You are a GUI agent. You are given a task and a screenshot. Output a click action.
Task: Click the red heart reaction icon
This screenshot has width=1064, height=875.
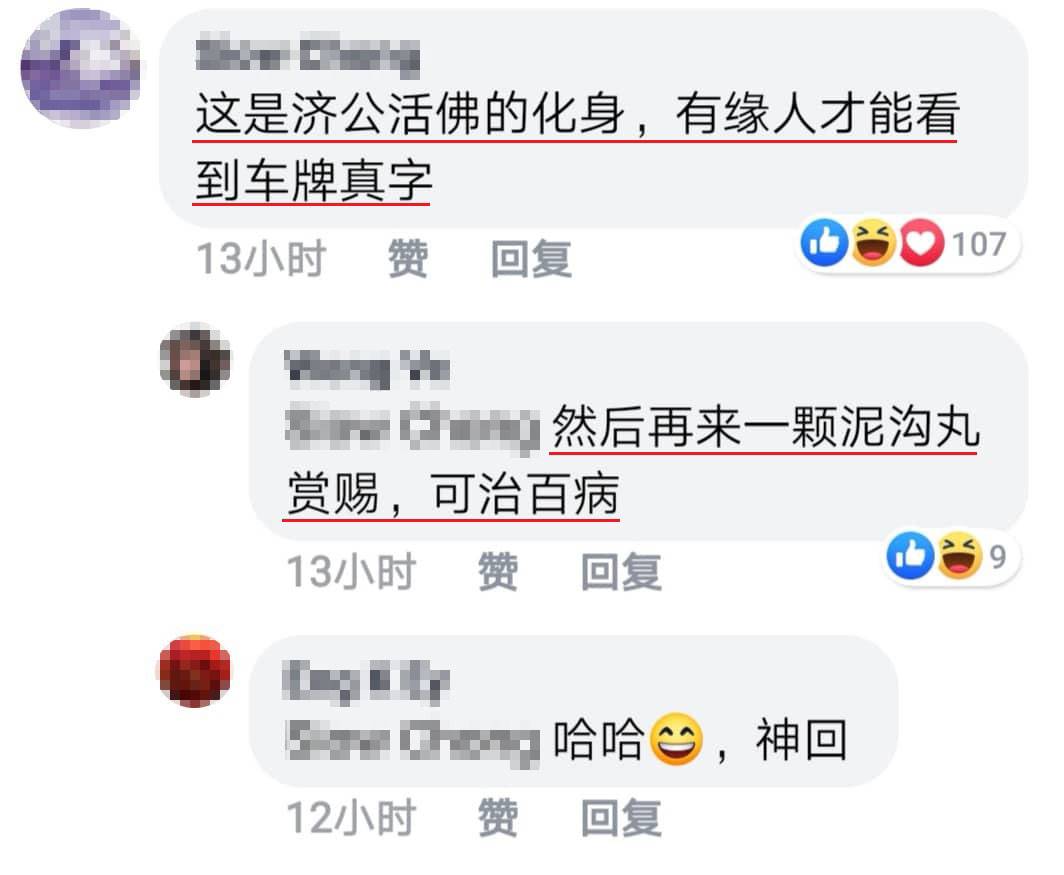pos(921,242)
